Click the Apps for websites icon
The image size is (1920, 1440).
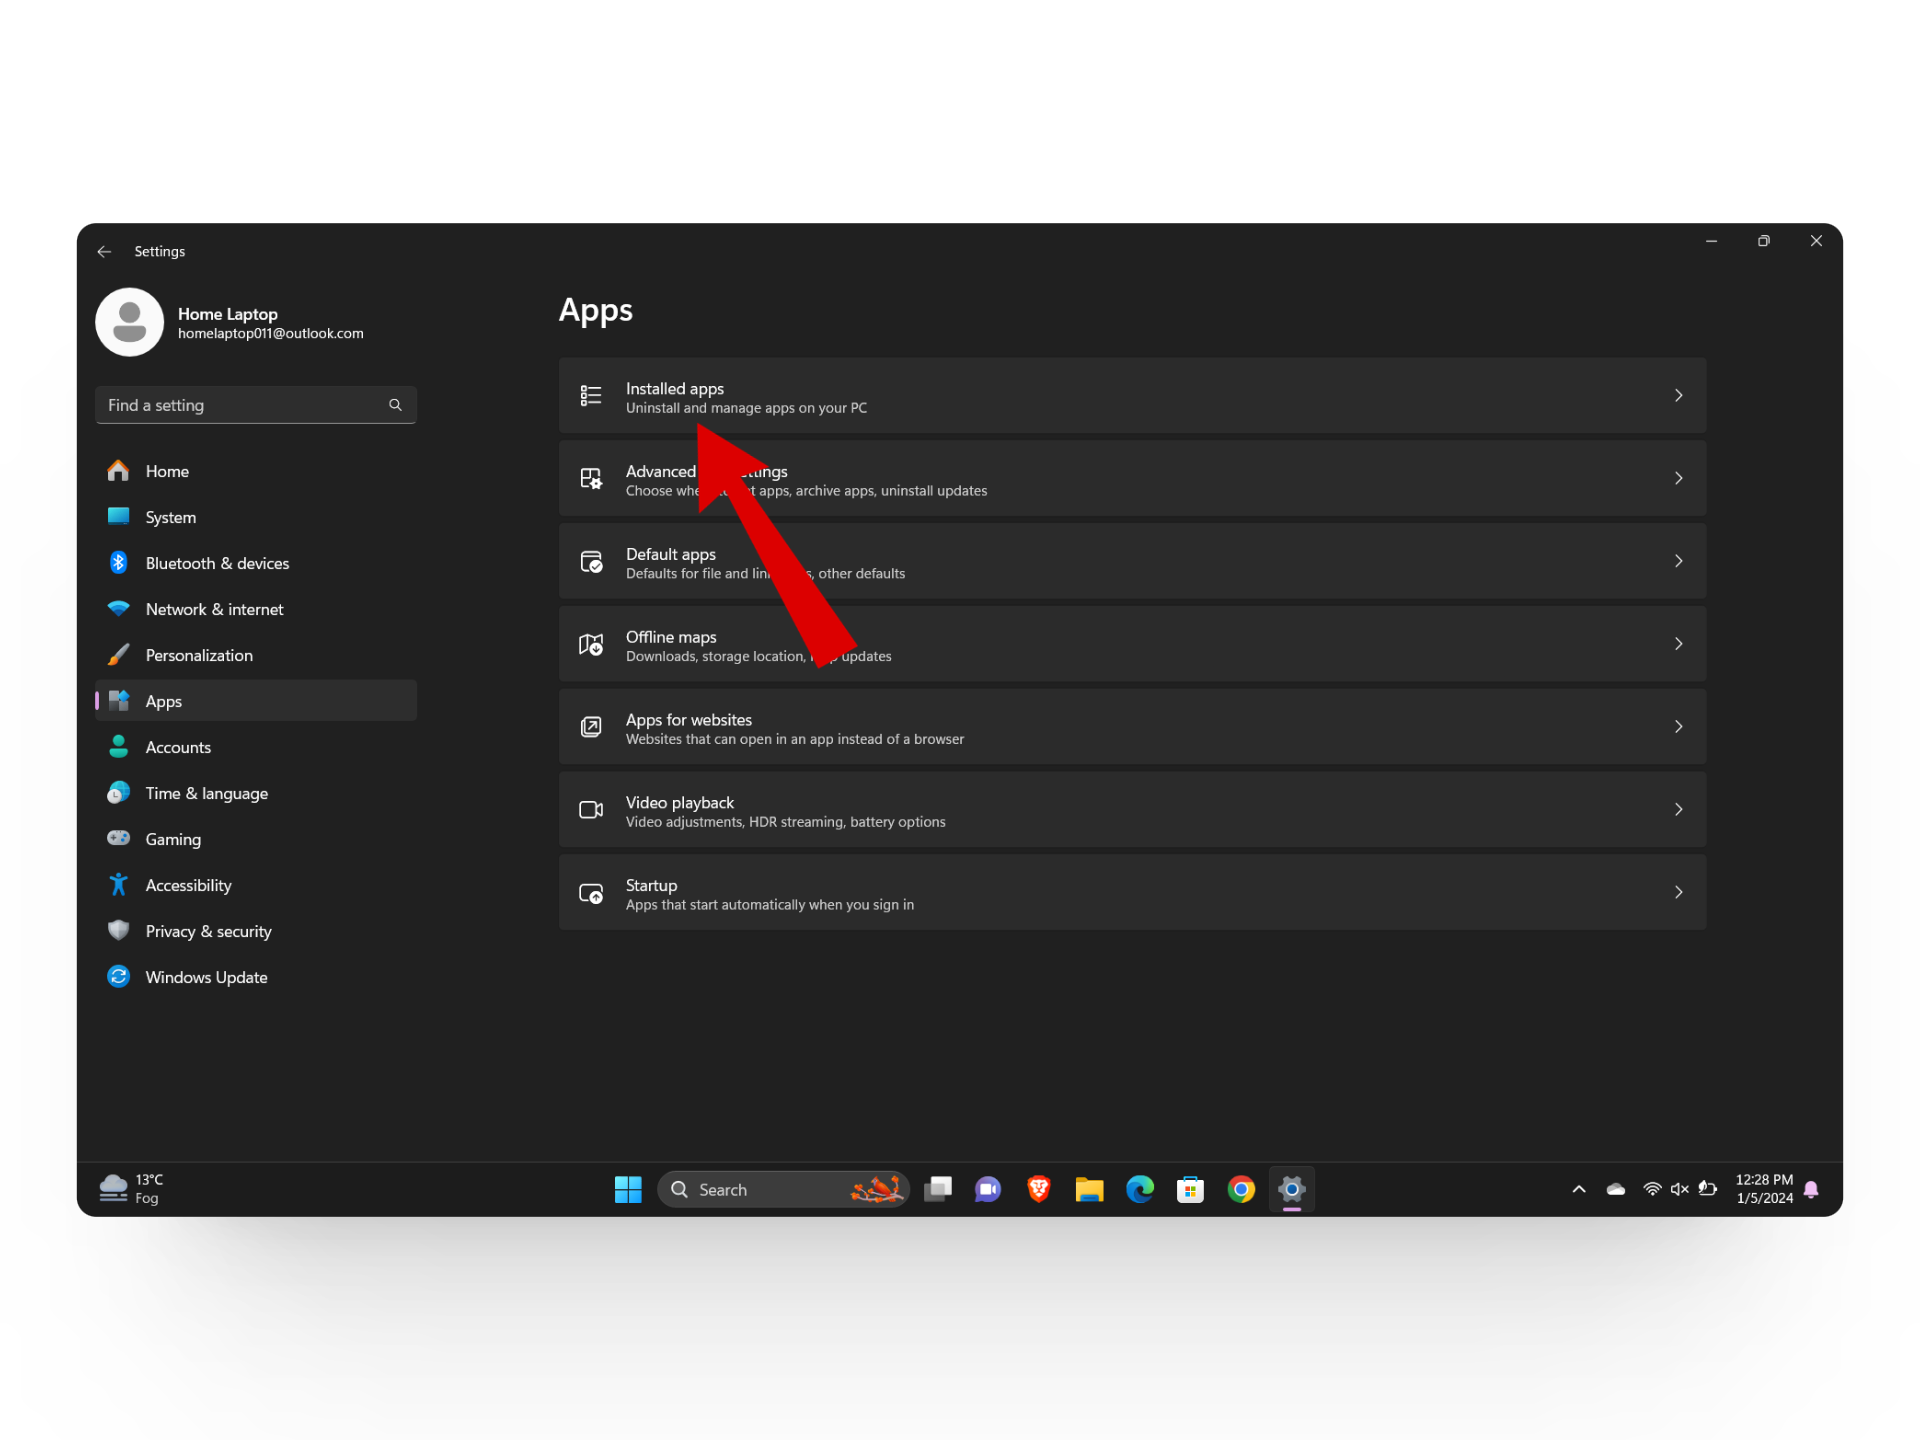pos(591,727)
